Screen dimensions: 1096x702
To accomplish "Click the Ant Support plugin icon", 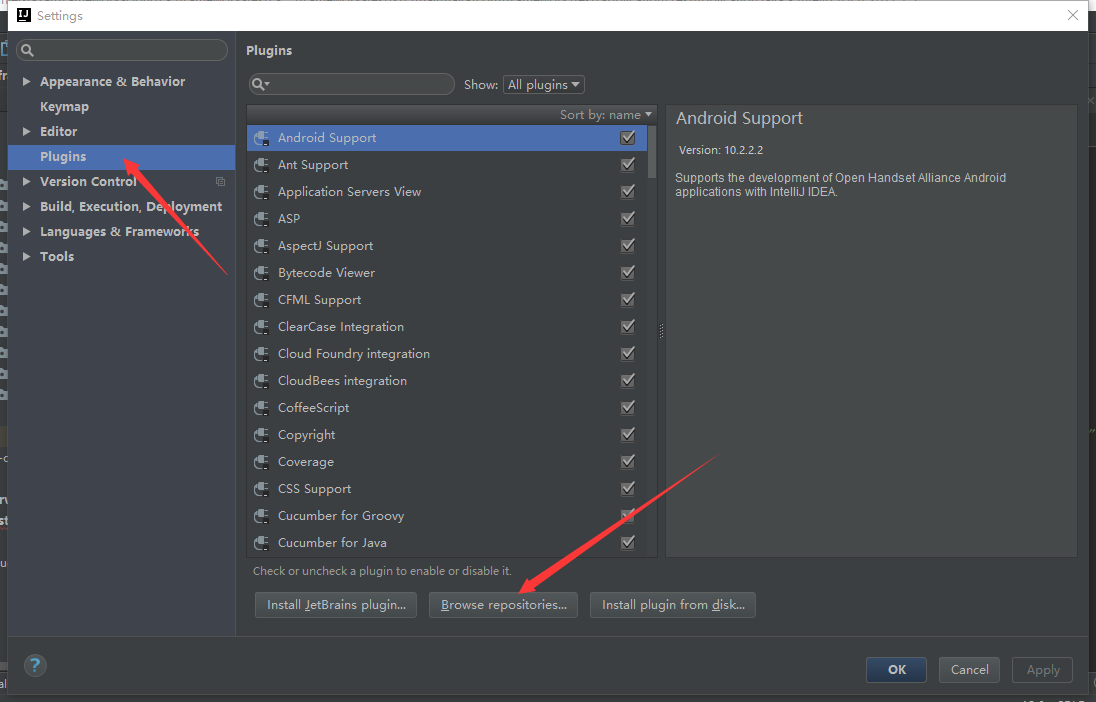I will tap(261, 165).
